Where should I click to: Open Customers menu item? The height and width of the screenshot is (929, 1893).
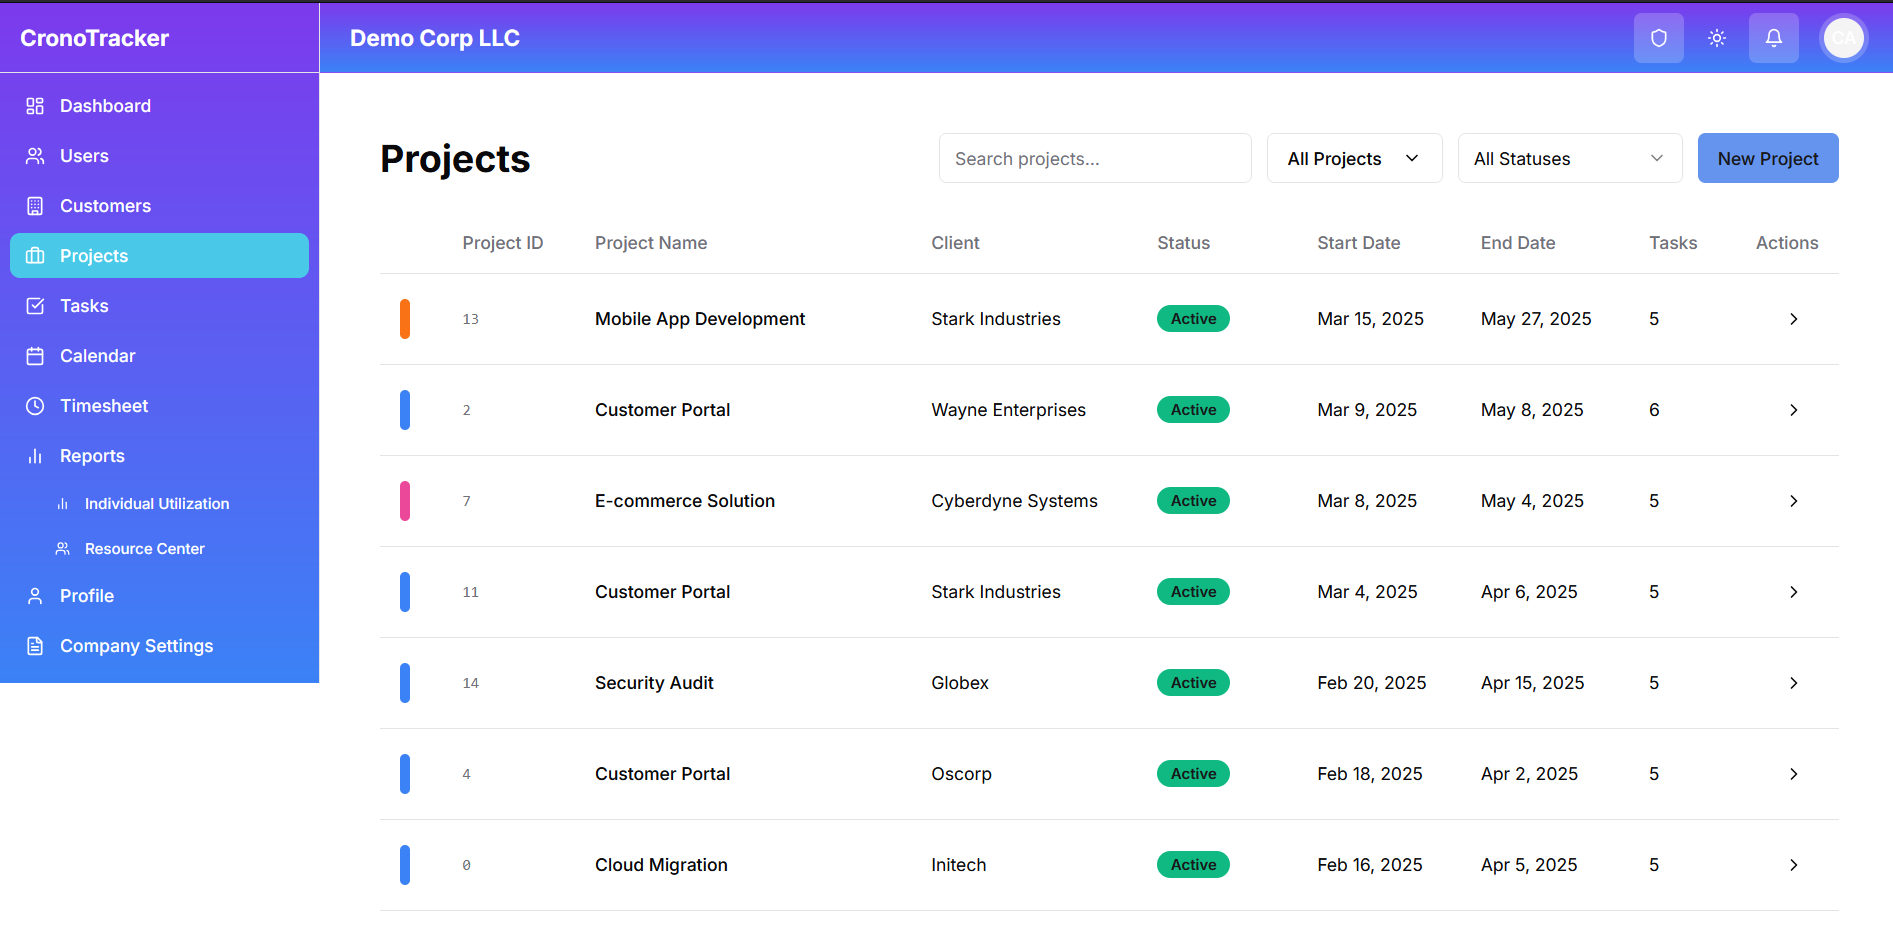point(159,206)
